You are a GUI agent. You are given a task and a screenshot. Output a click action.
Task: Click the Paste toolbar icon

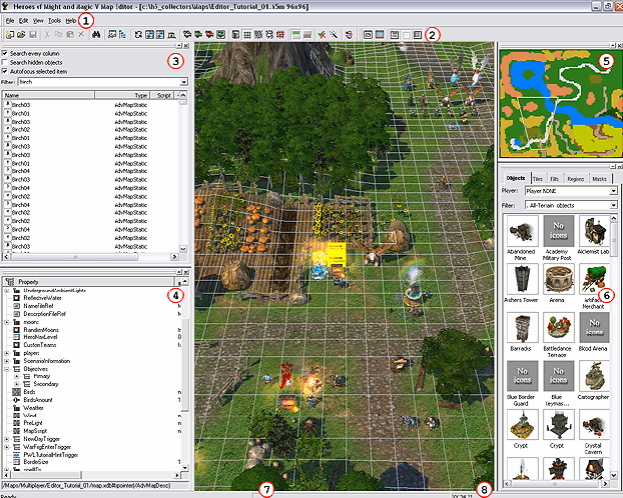[70, 35]
